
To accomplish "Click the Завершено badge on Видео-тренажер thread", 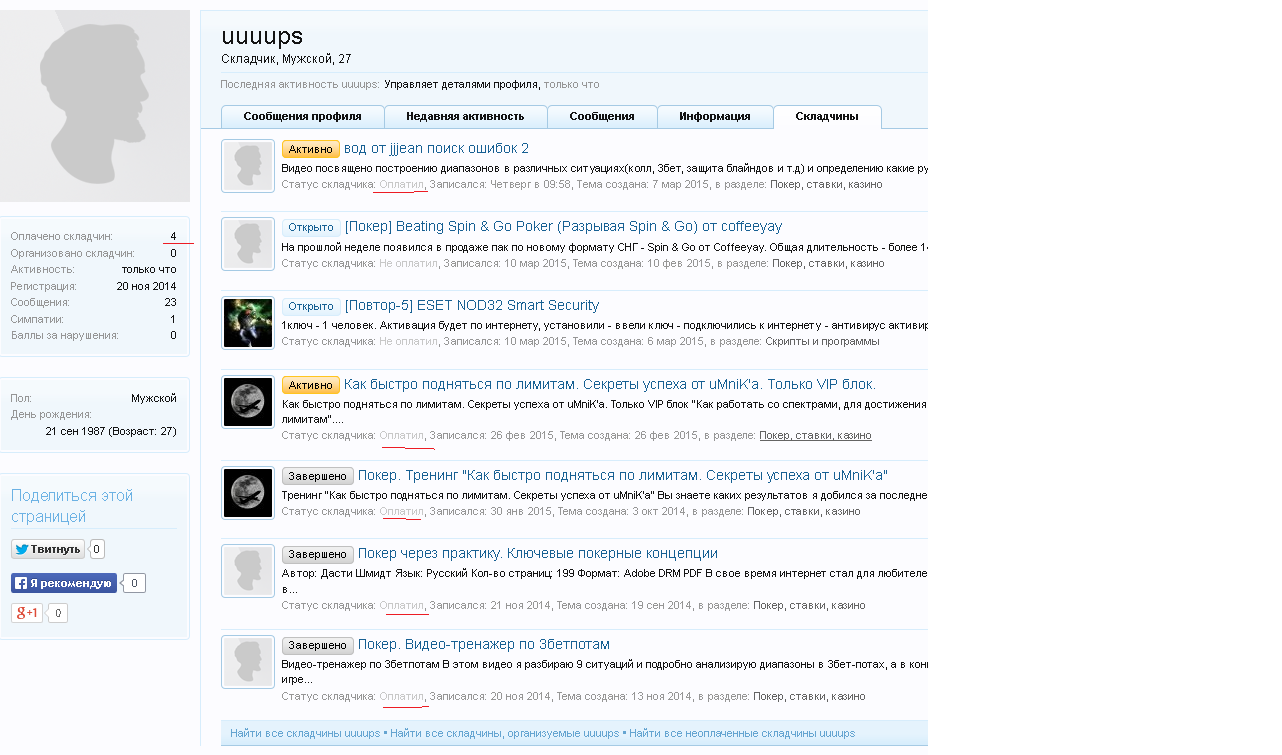I will coord(317,645).
